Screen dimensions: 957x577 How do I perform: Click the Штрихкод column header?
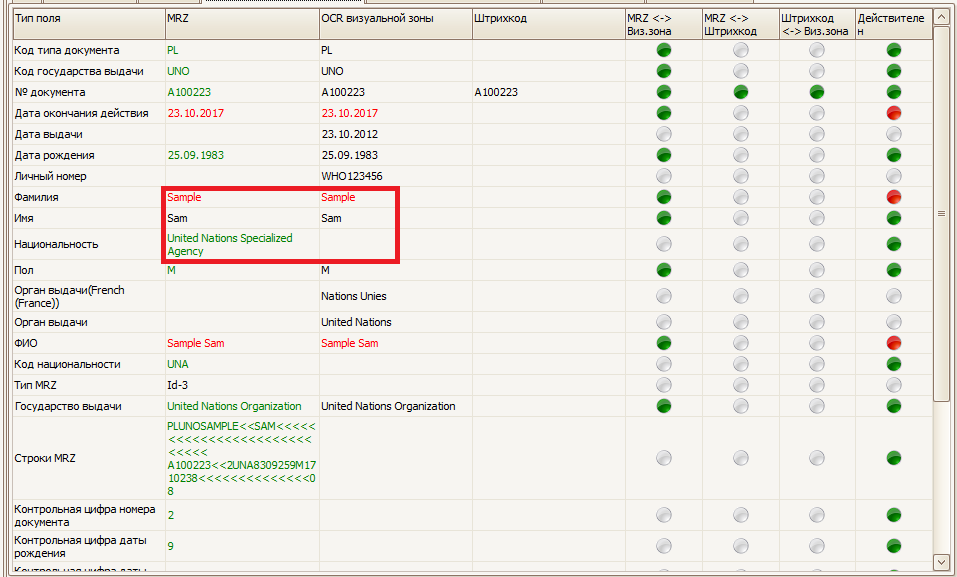[549, 24]
